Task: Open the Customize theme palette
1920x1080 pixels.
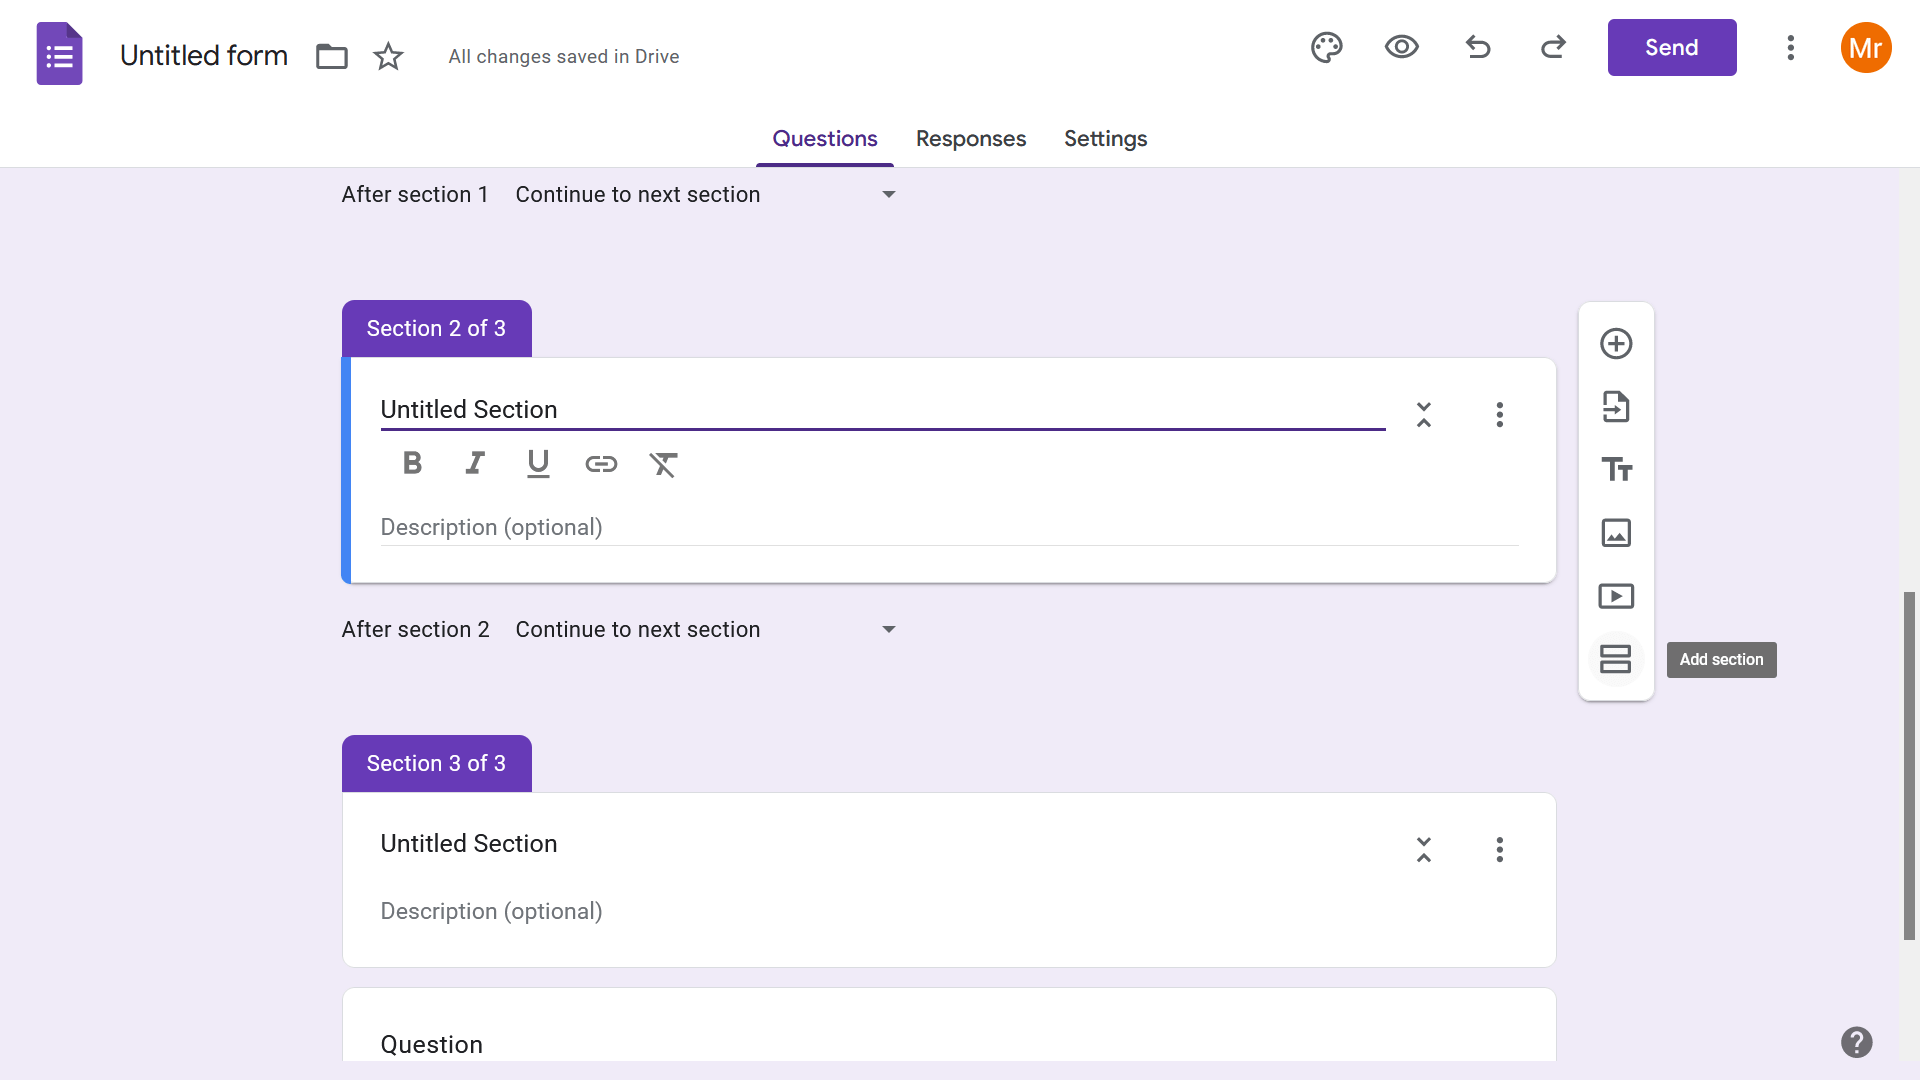Action: (1326, 47)
